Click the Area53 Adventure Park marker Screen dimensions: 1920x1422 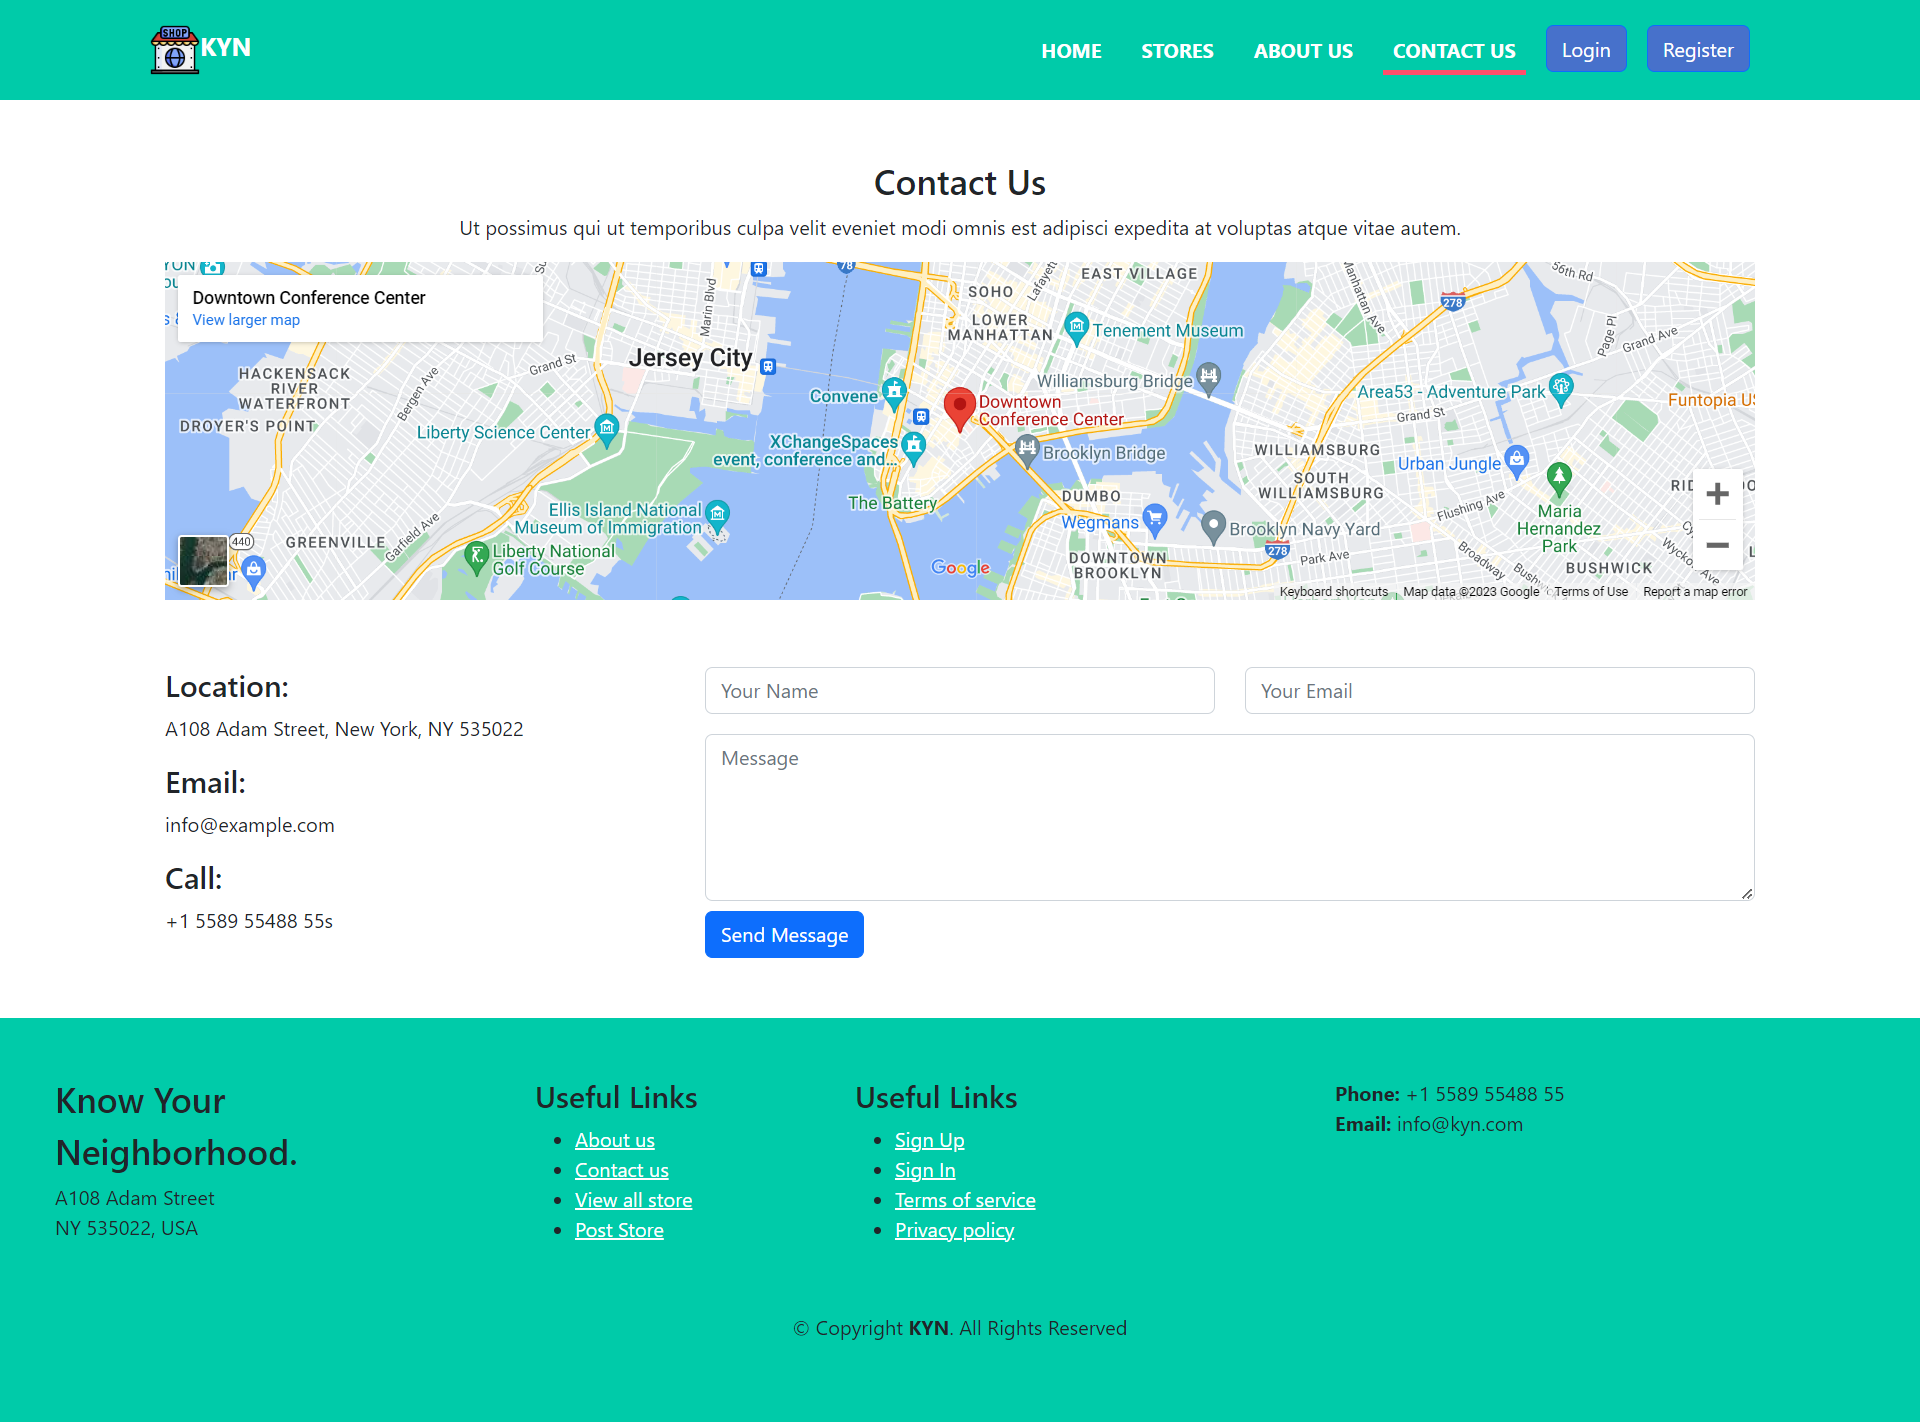[1561, 389]
